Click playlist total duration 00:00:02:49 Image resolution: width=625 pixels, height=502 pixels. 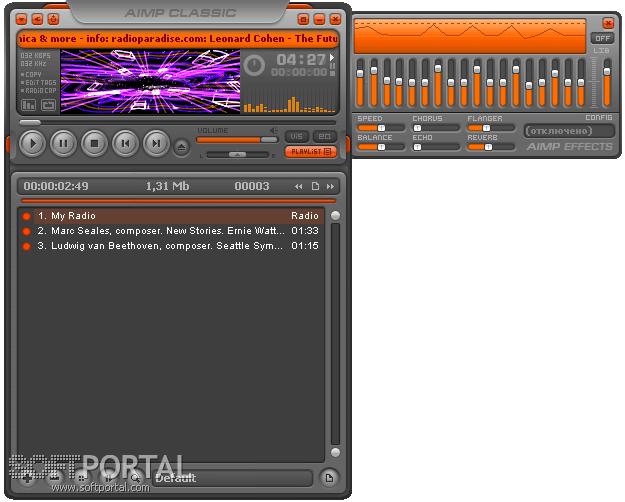tap(56, 186)
